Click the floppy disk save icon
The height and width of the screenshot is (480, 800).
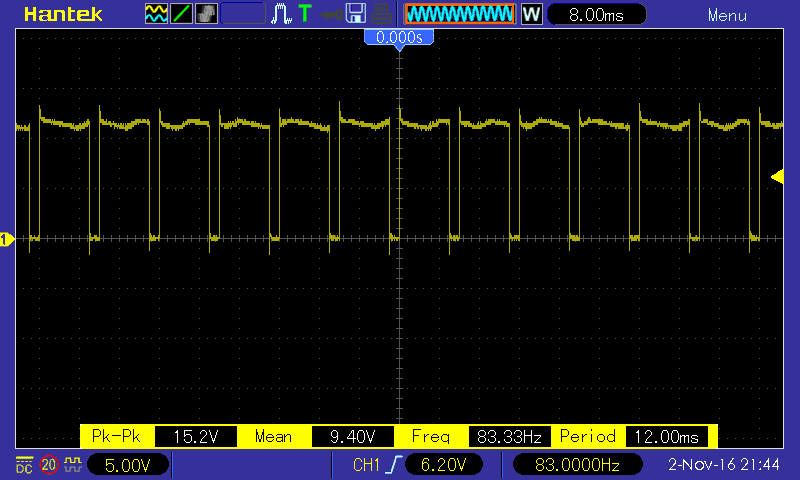pyautogui.click(x=356, y=14)
